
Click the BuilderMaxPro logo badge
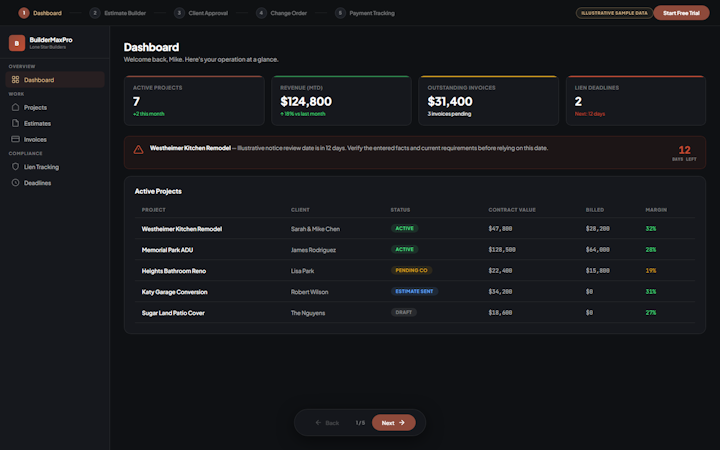click(17, 43)
